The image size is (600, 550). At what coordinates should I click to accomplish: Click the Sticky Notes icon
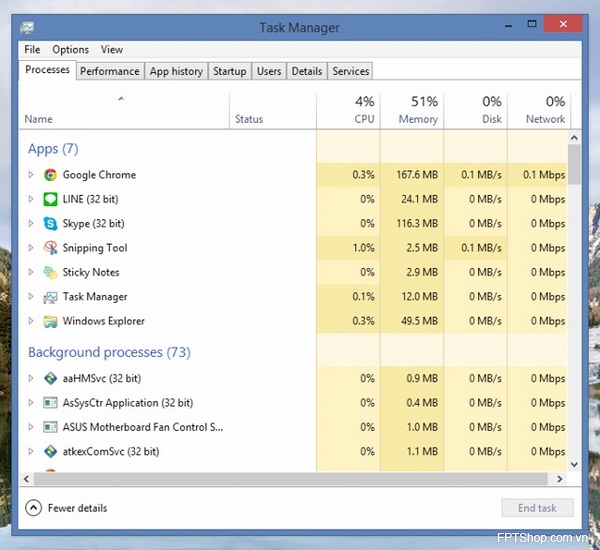tap(50, 272)
